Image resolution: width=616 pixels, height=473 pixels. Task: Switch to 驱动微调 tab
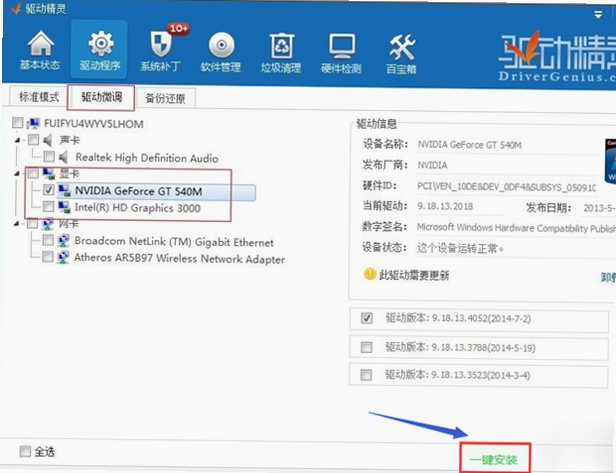pos(101,97)
